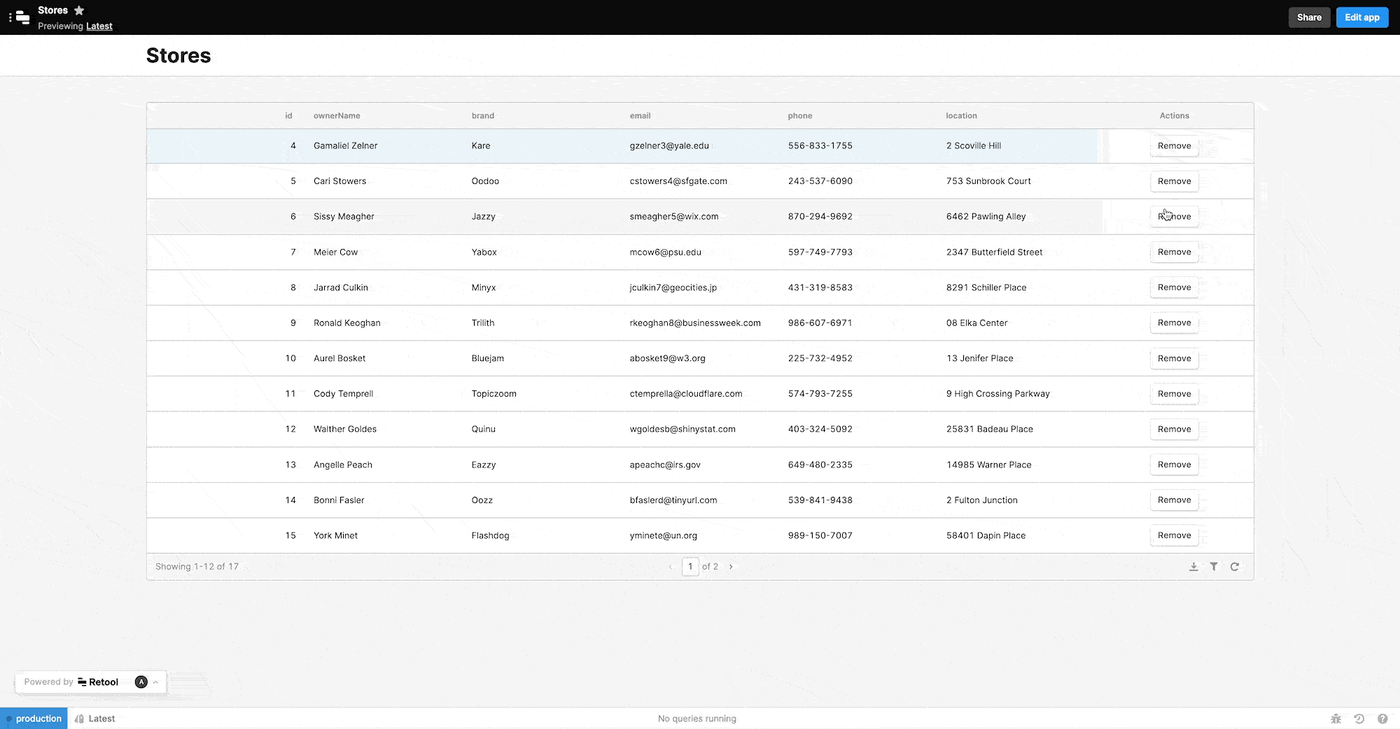Click the Share button

(x=1309, y=17)
